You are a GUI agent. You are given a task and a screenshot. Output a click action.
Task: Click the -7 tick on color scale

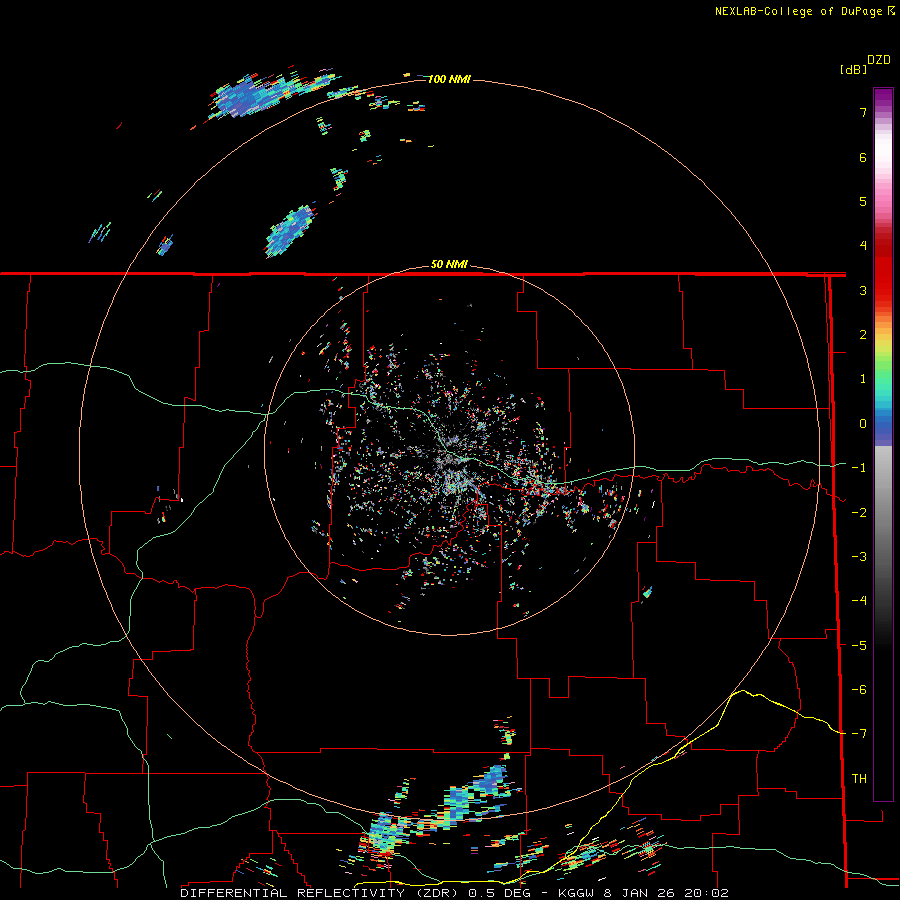point(859,734)
